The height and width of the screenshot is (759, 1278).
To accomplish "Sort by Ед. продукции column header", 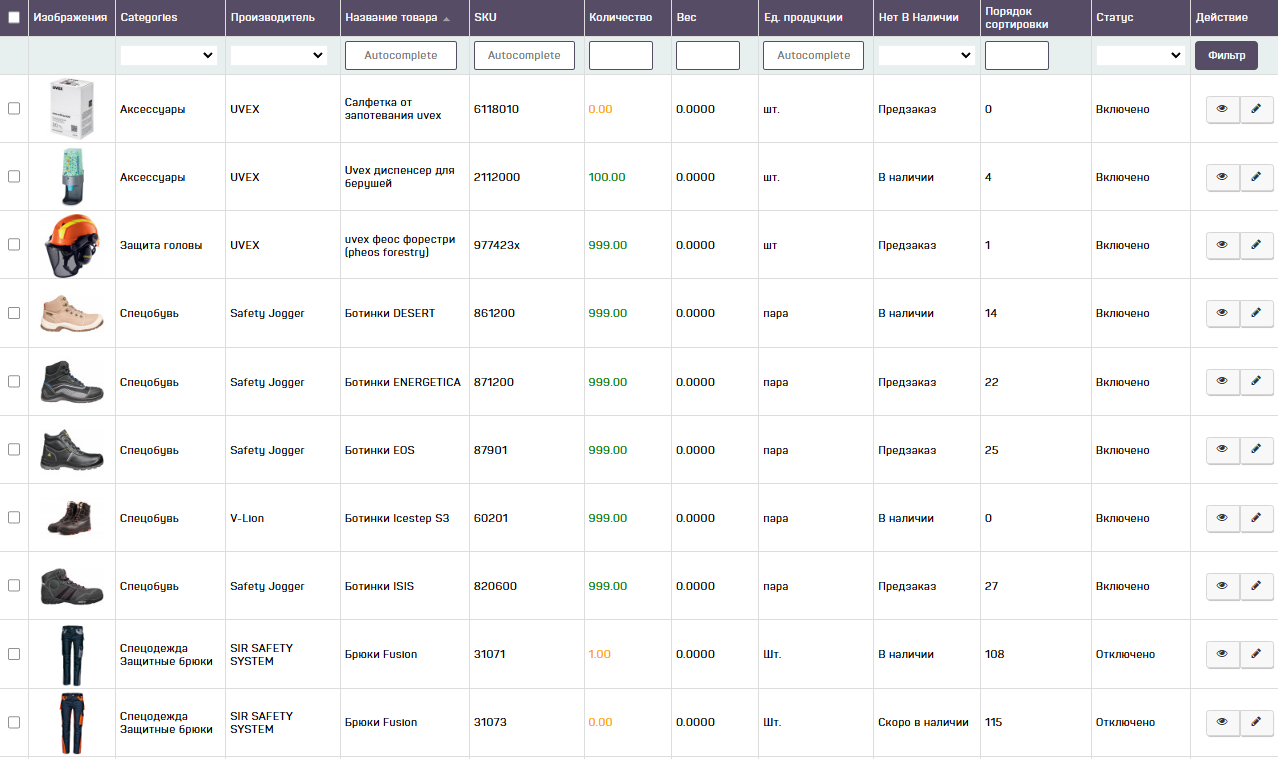I will tap(802, 17).
